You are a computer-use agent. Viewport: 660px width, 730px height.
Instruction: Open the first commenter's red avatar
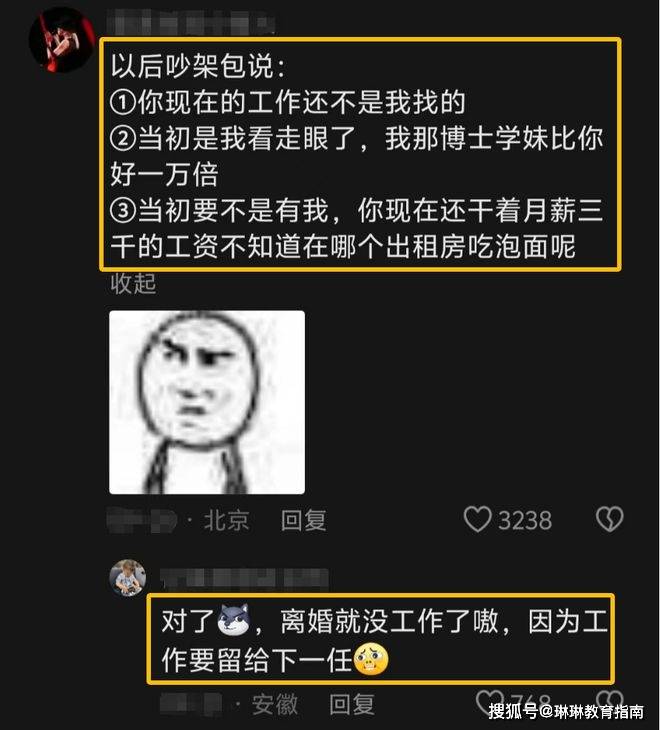point(62,41)
